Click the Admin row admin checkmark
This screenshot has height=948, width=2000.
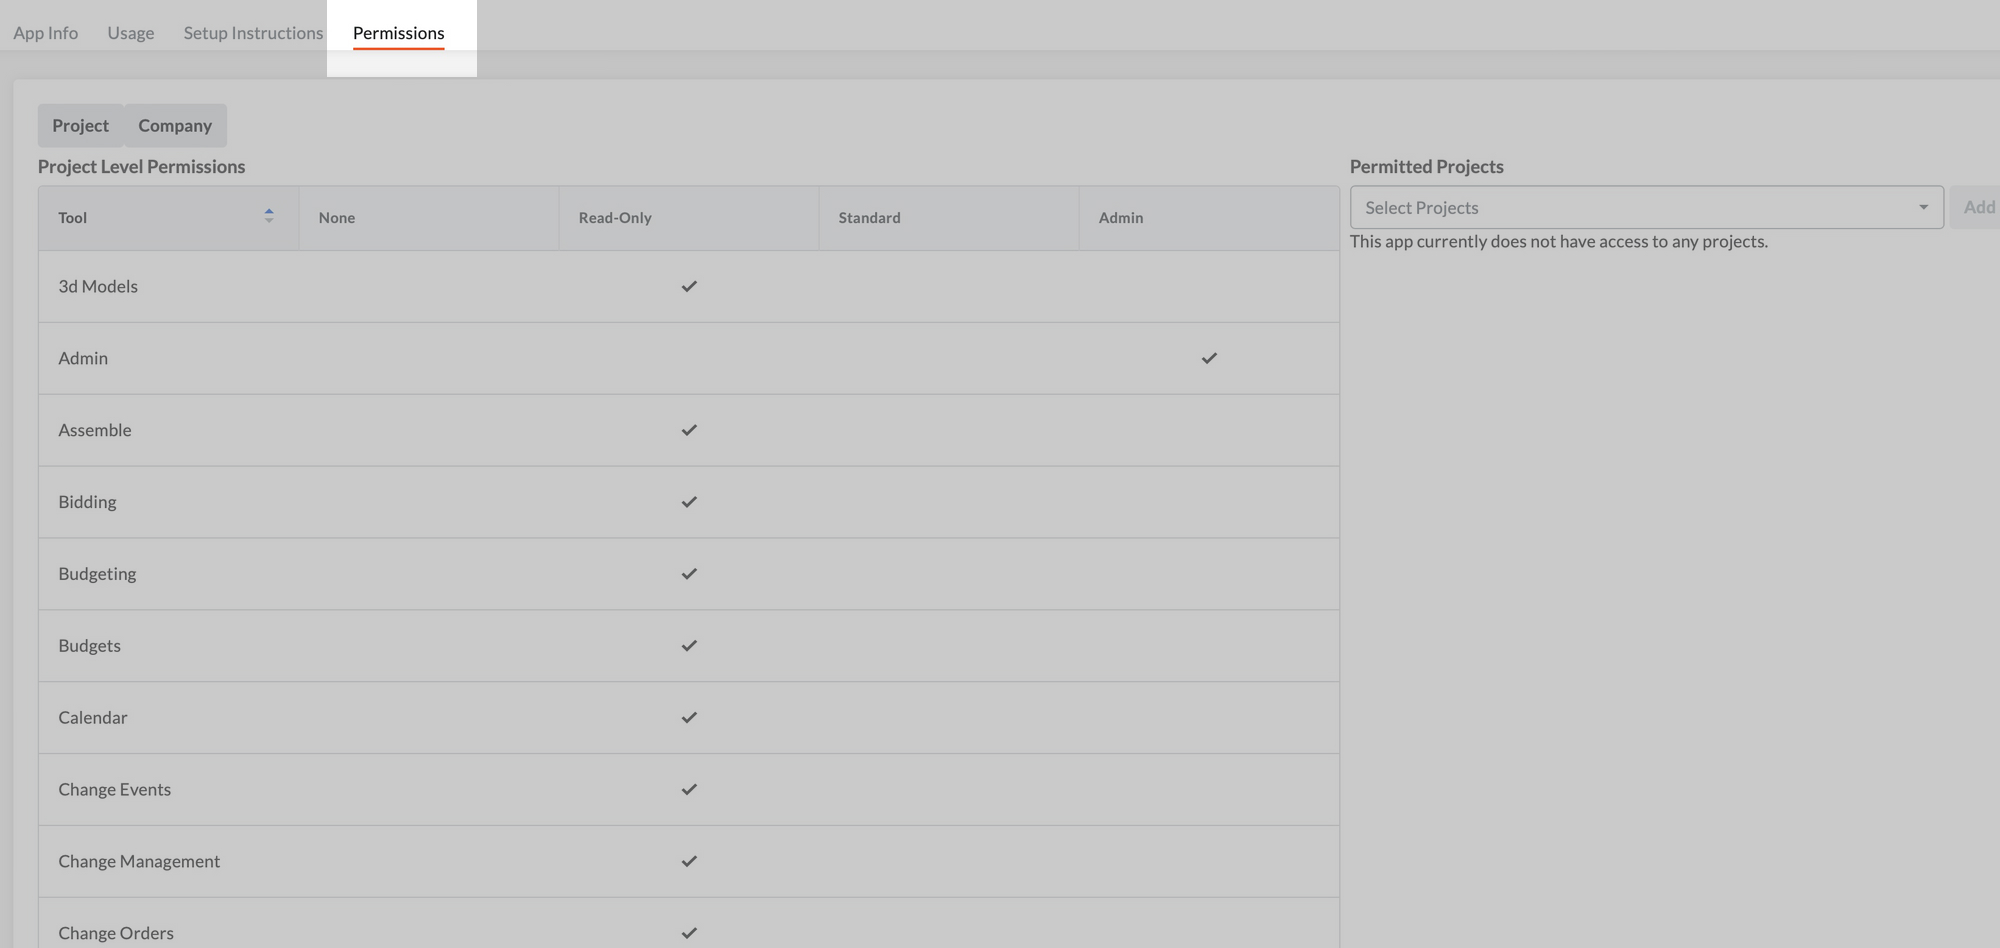pyautogui.click(x=1209, y=358)
